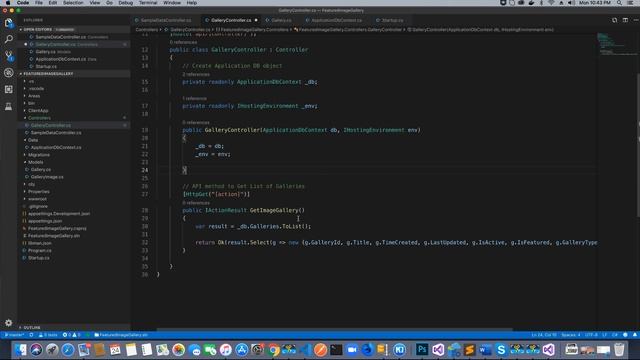Open the Selection menu
This screenshot has height=360, width=640.
click(73, 3)
